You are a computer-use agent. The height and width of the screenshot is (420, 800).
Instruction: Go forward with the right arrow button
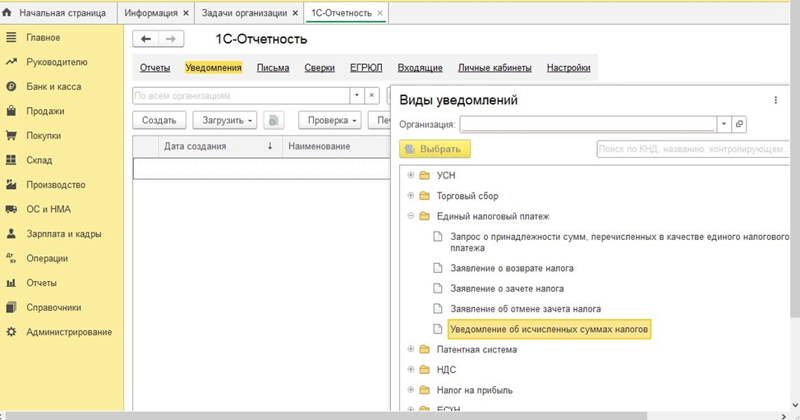point(171,39)
